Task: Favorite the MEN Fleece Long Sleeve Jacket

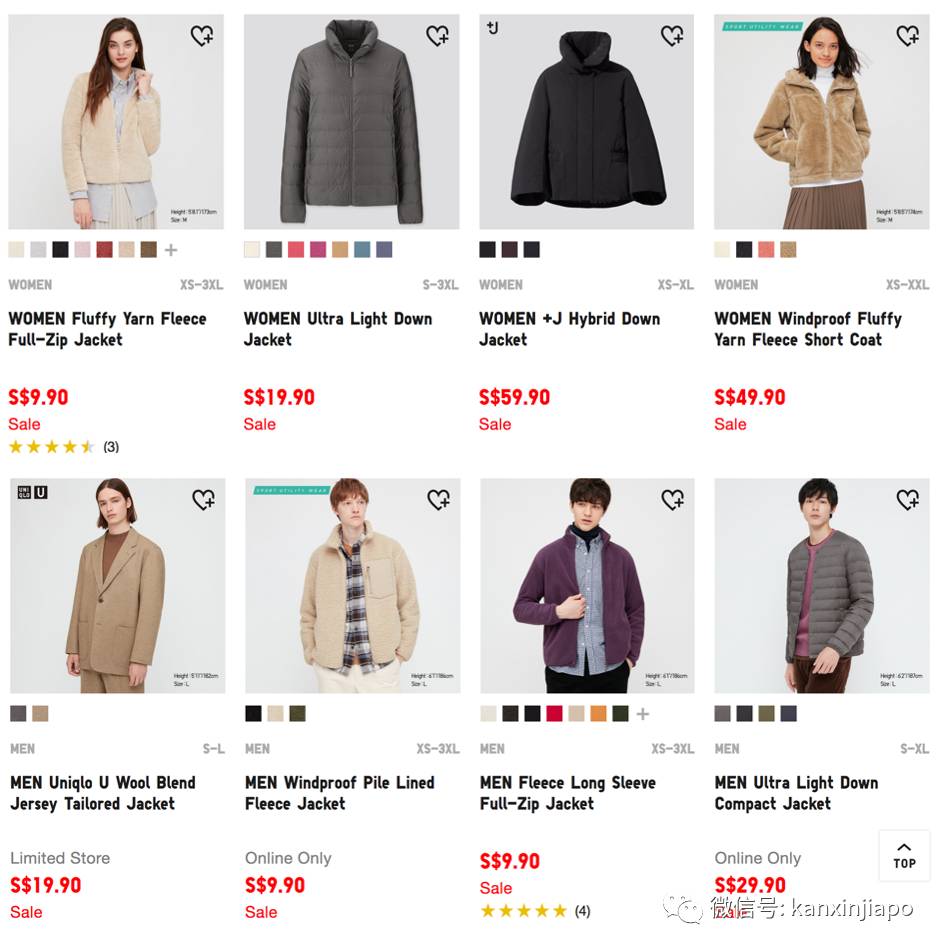Action: click(x=672, y=500)
